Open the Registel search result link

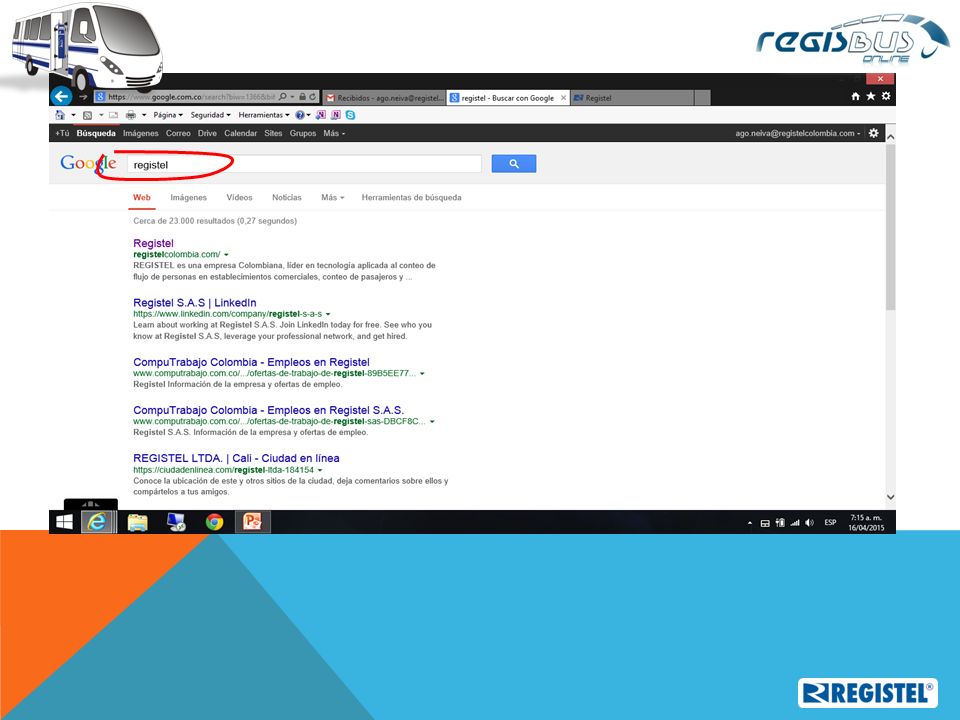[154, 243]
